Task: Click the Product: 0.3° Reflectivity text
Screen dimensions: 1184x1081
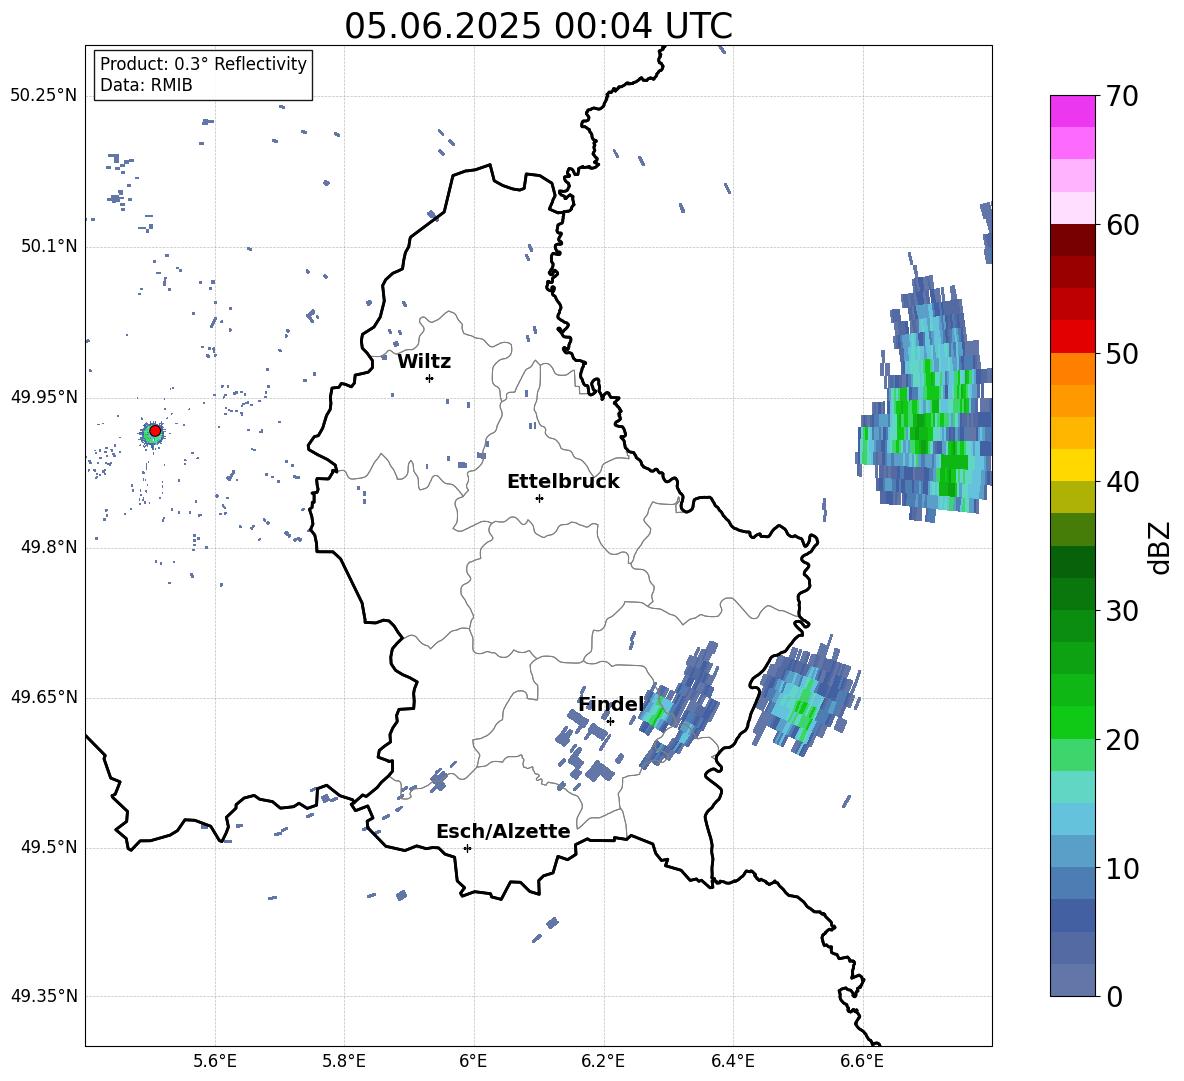Action: 203,64
